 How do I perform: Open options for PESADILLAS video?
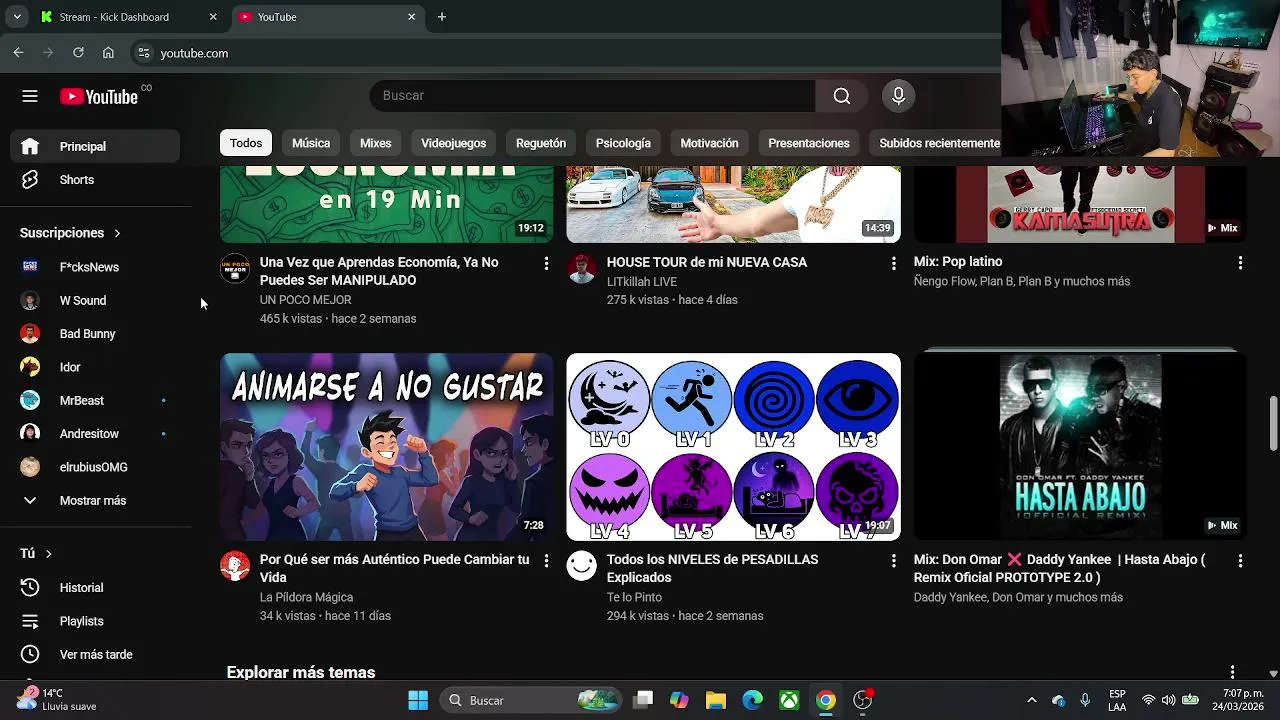[x=893, y=561]
